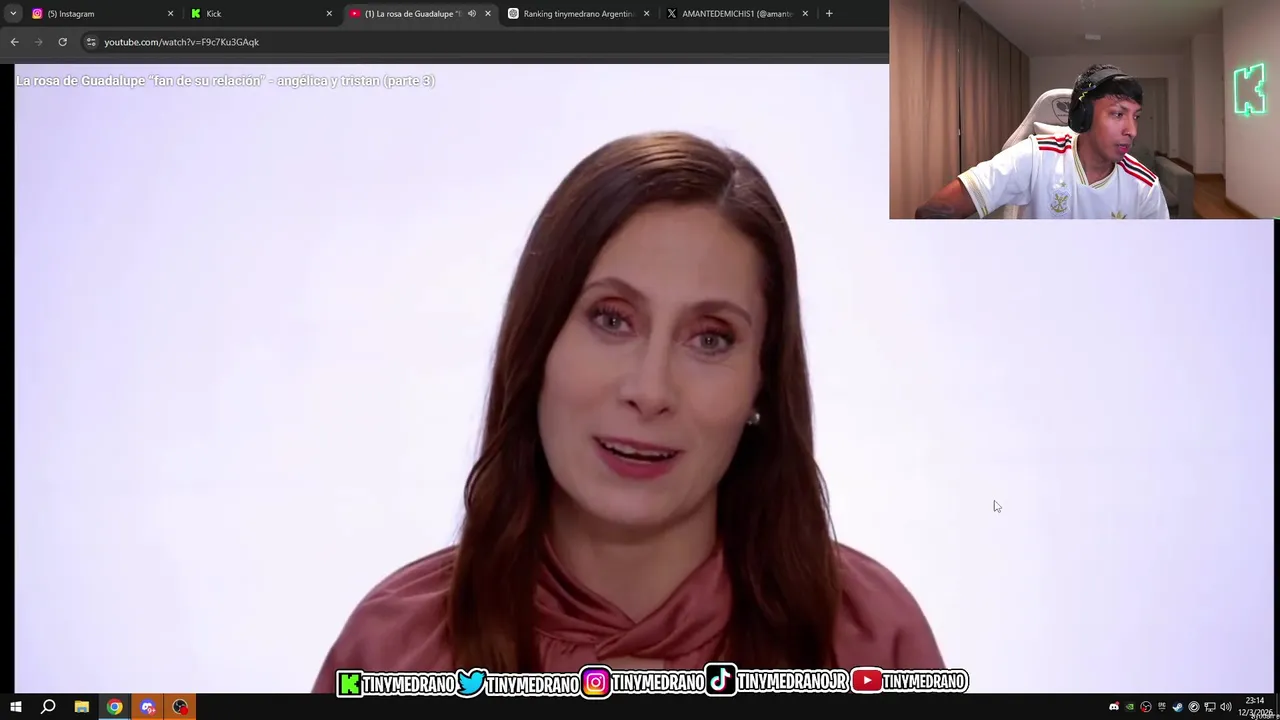The image size is (1280, 720).
Task: Mute the La rosa de Guadalupe tab audio
Action: (472, 13)
